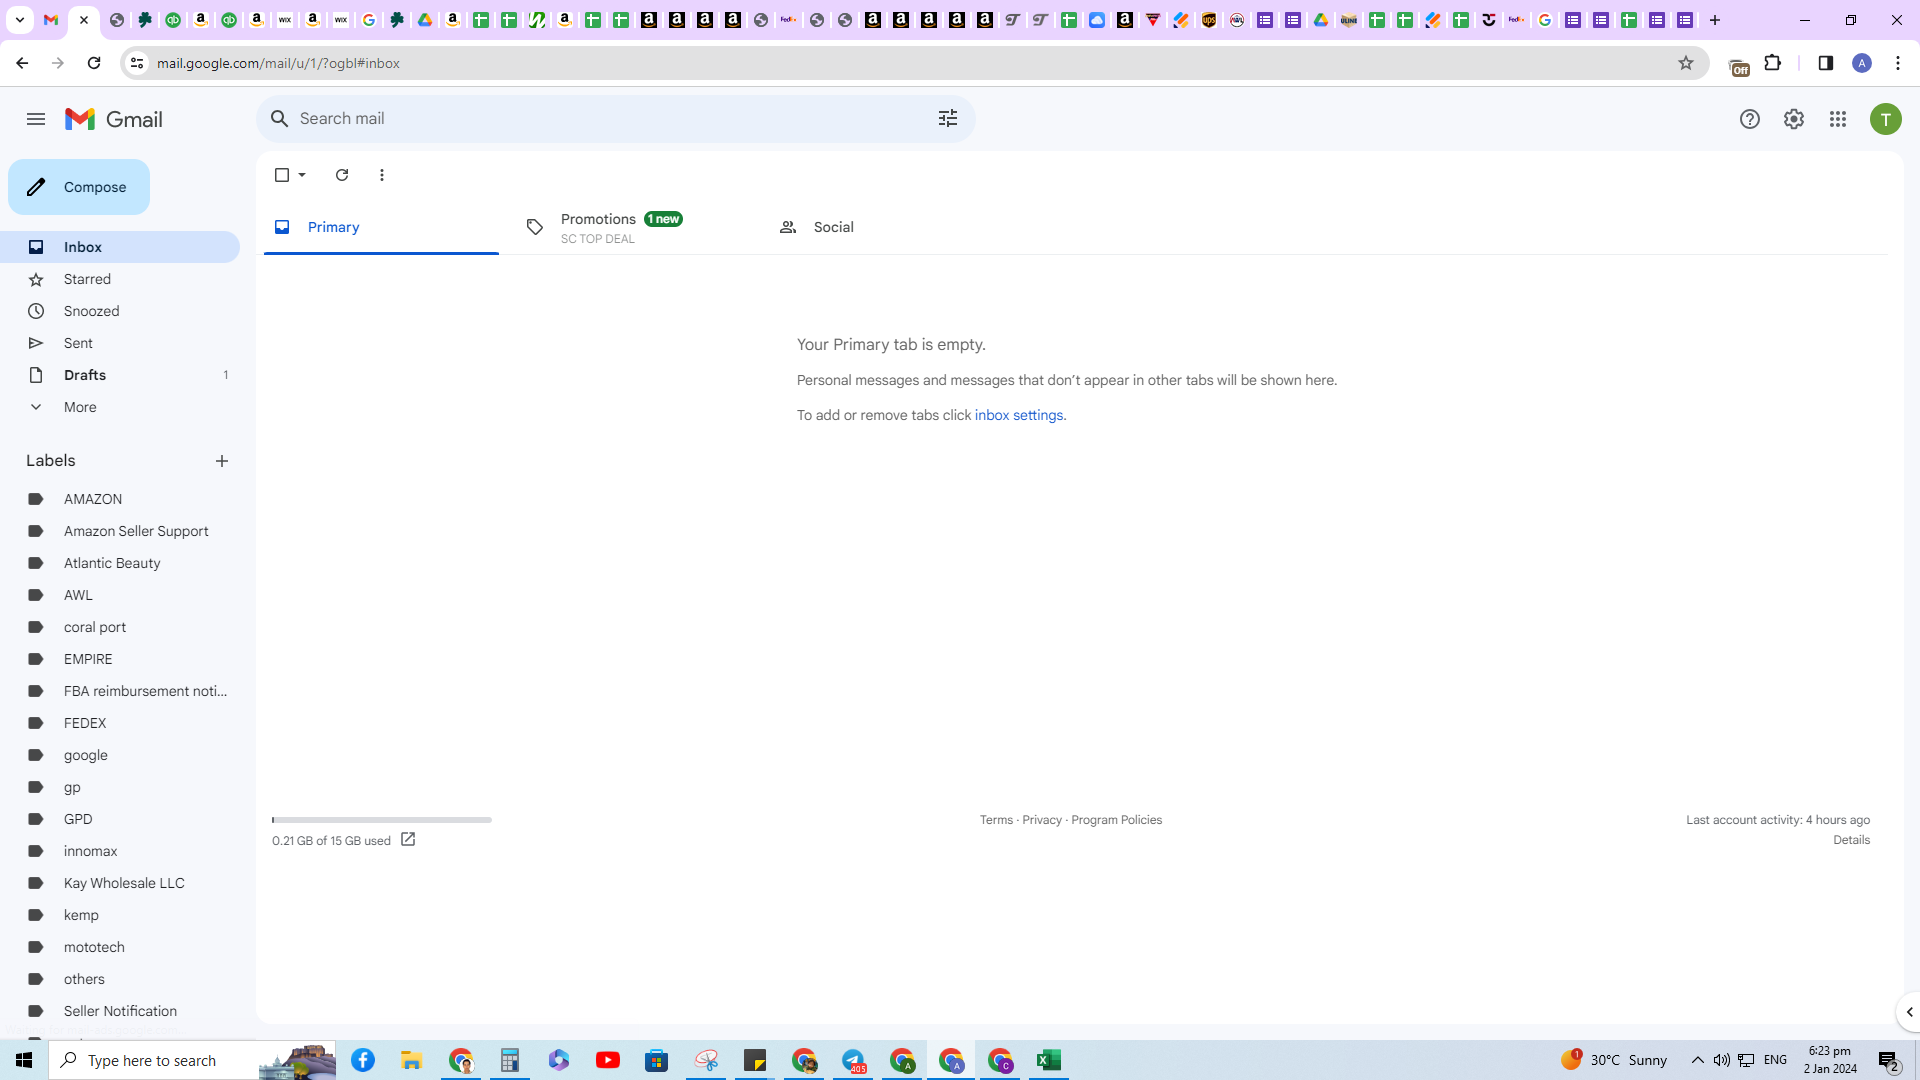
Task: Show search options filter icon
Action: click(x=948, y=119)
